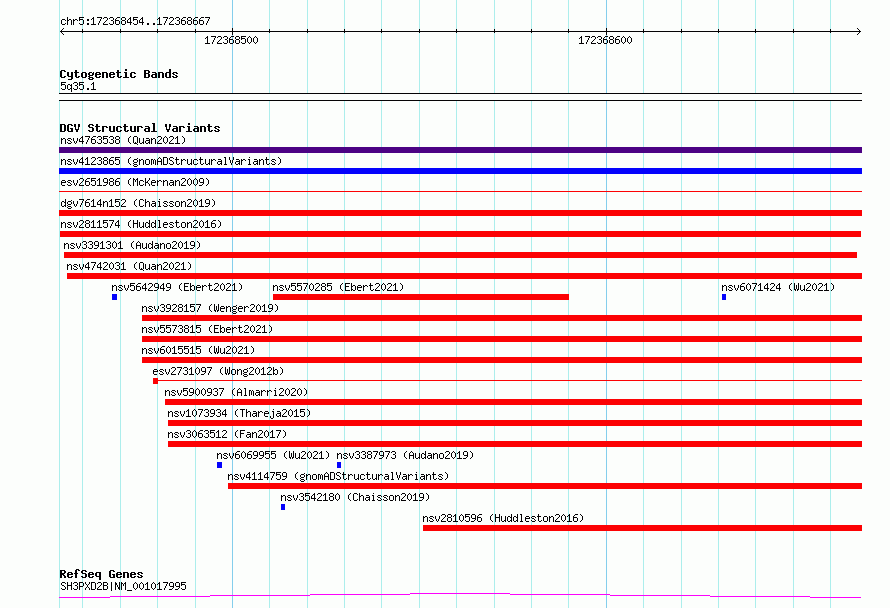Open nsv4742031 (Quan2021) label
This screenshot has width=890, height=608.
[x=129, y=266]
